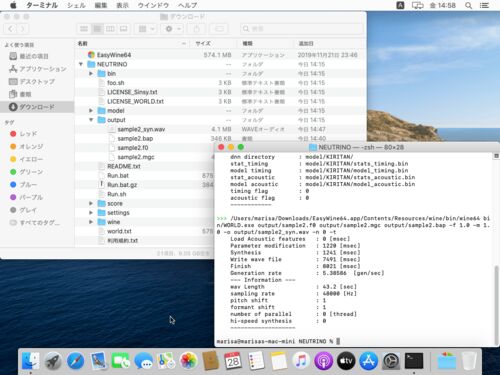Sort Finder list by サイズ column header
Screen dimensions: 500x375
pos(213,43)
